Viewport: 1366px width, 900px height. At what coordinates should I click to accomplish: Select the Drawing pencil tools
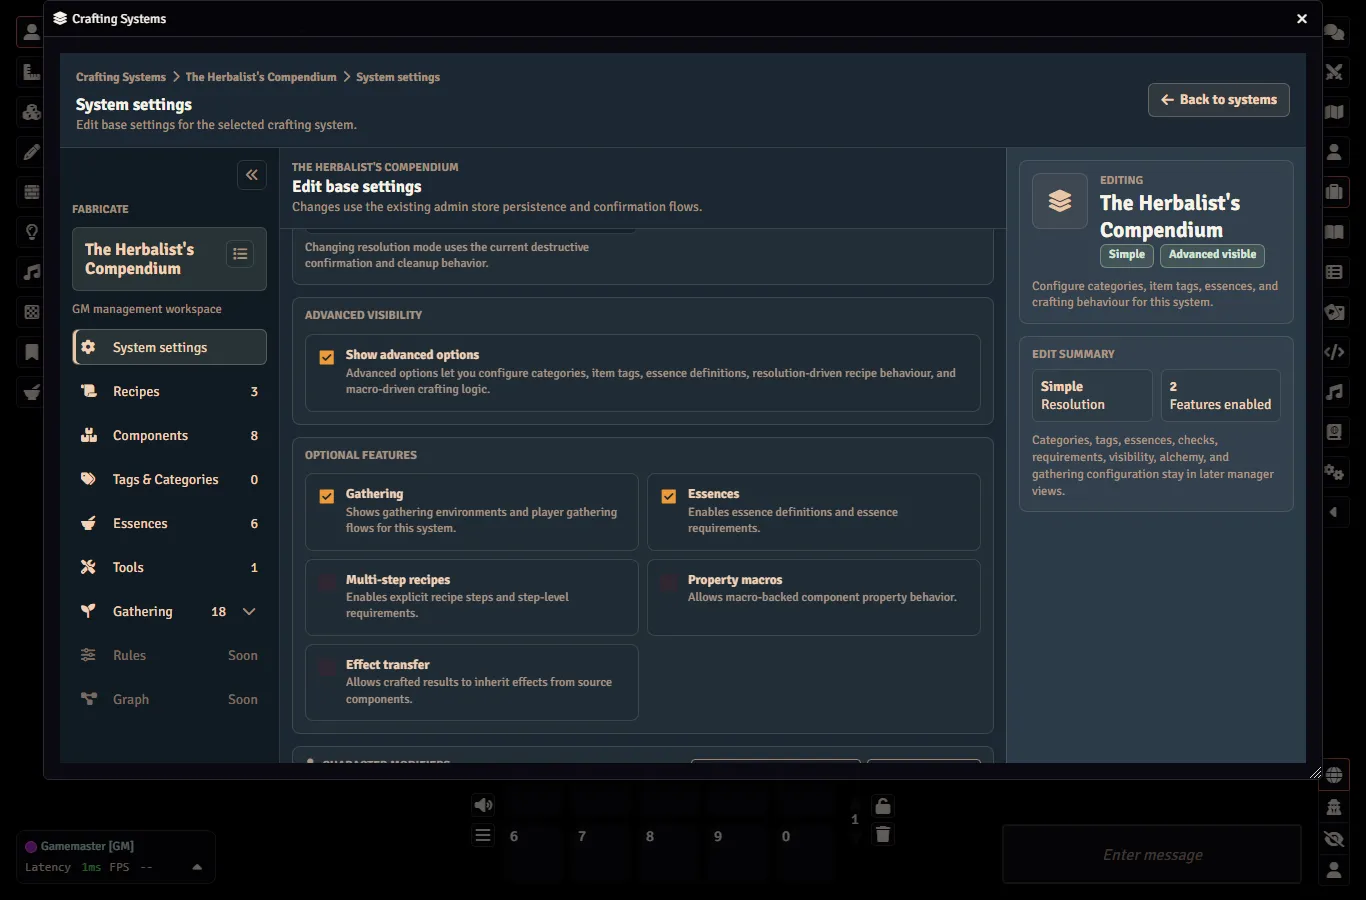(31, 152)
